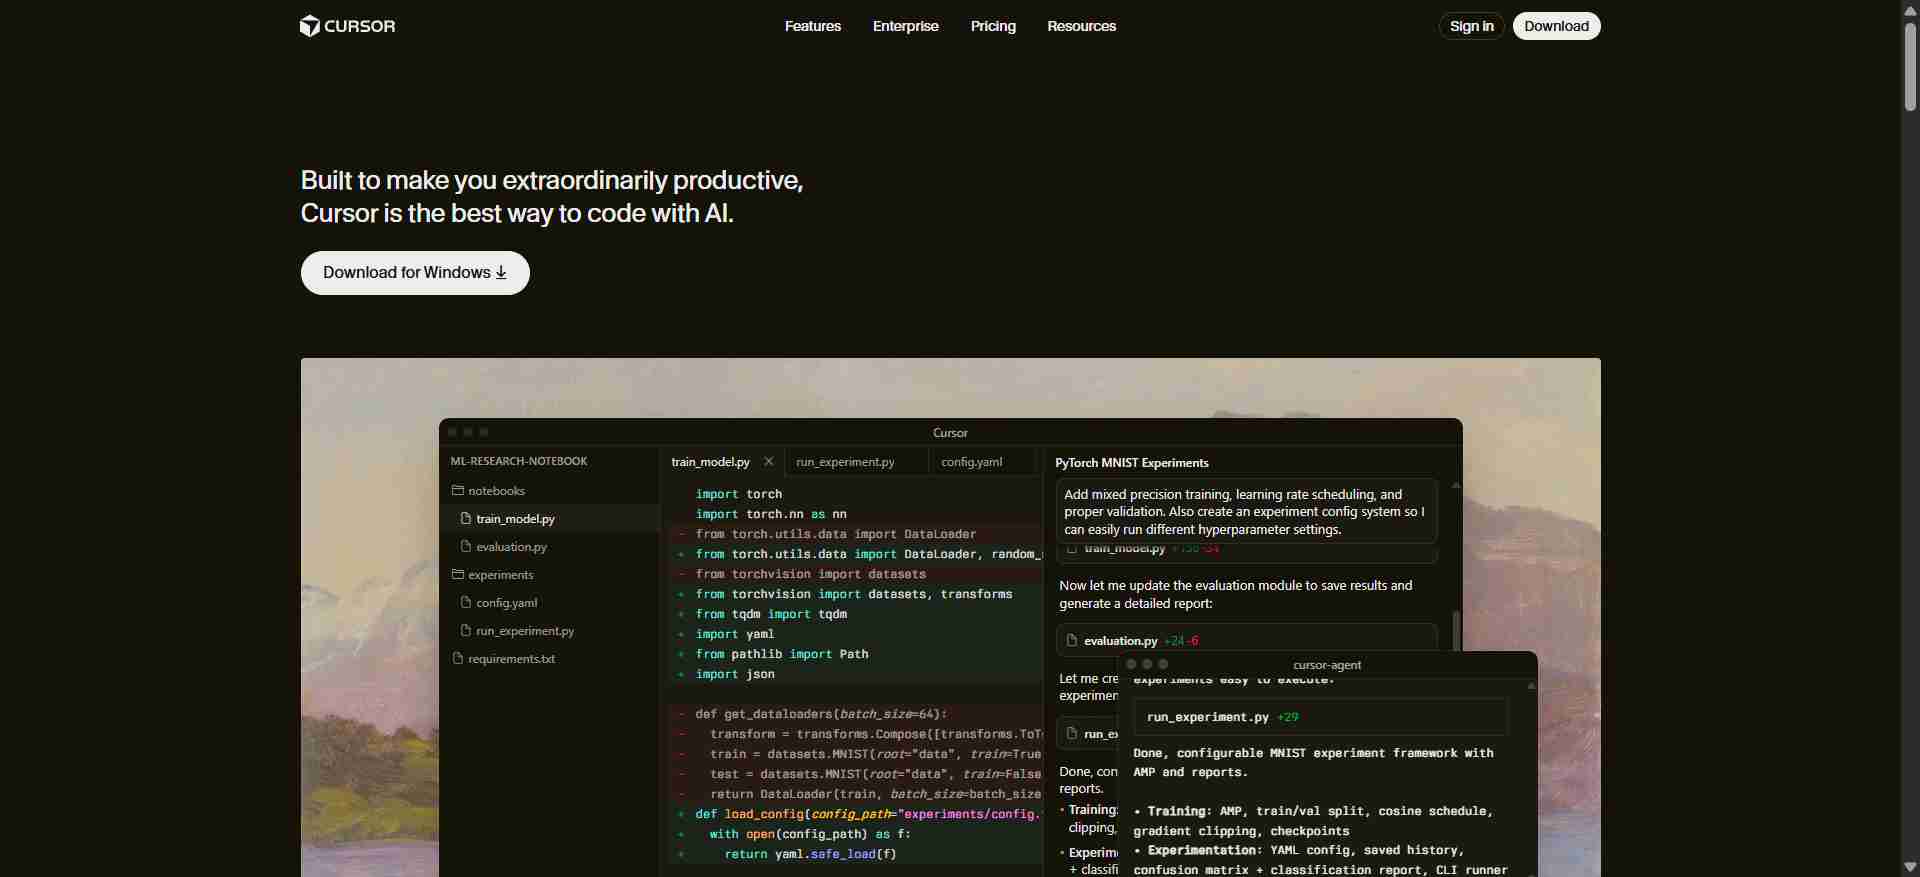This screenshot has width=1920, height=877.
Task: Switch to the run_experiment.py tab
Action: [x=845, y=462]
